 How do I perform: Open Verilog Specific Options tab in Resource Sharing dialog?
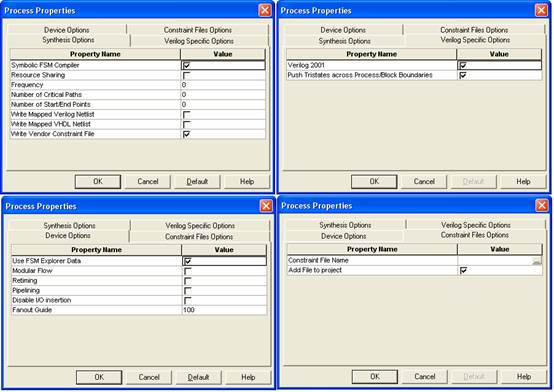click(199, 41)
